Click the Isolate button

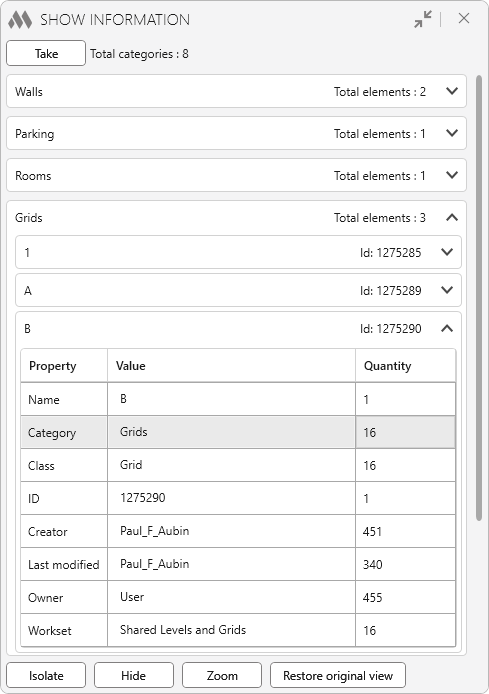(46, 675)
